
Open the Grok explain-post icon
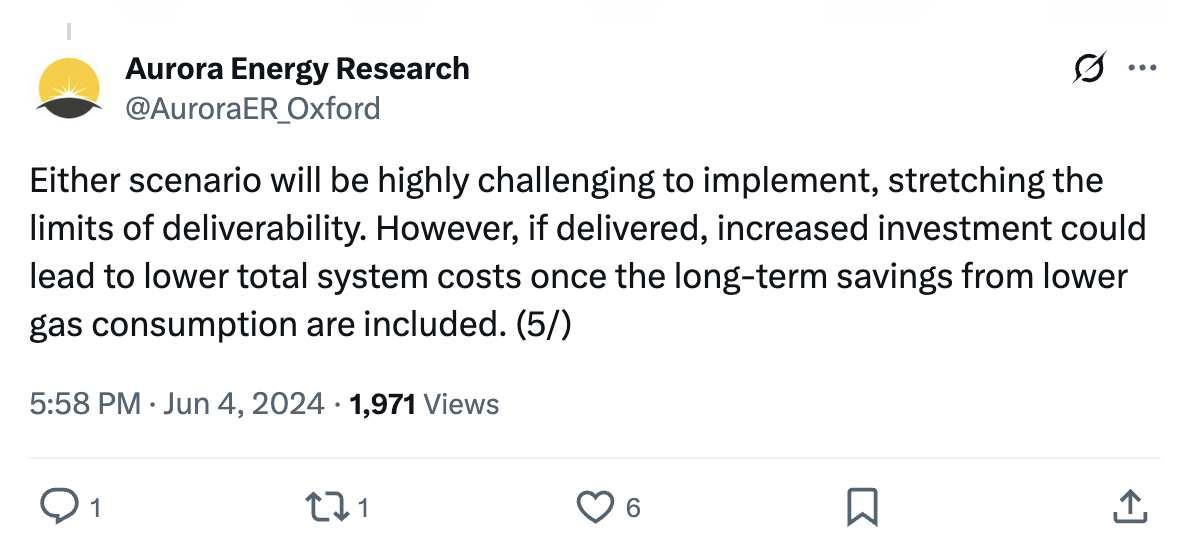tap(1089, 69)
